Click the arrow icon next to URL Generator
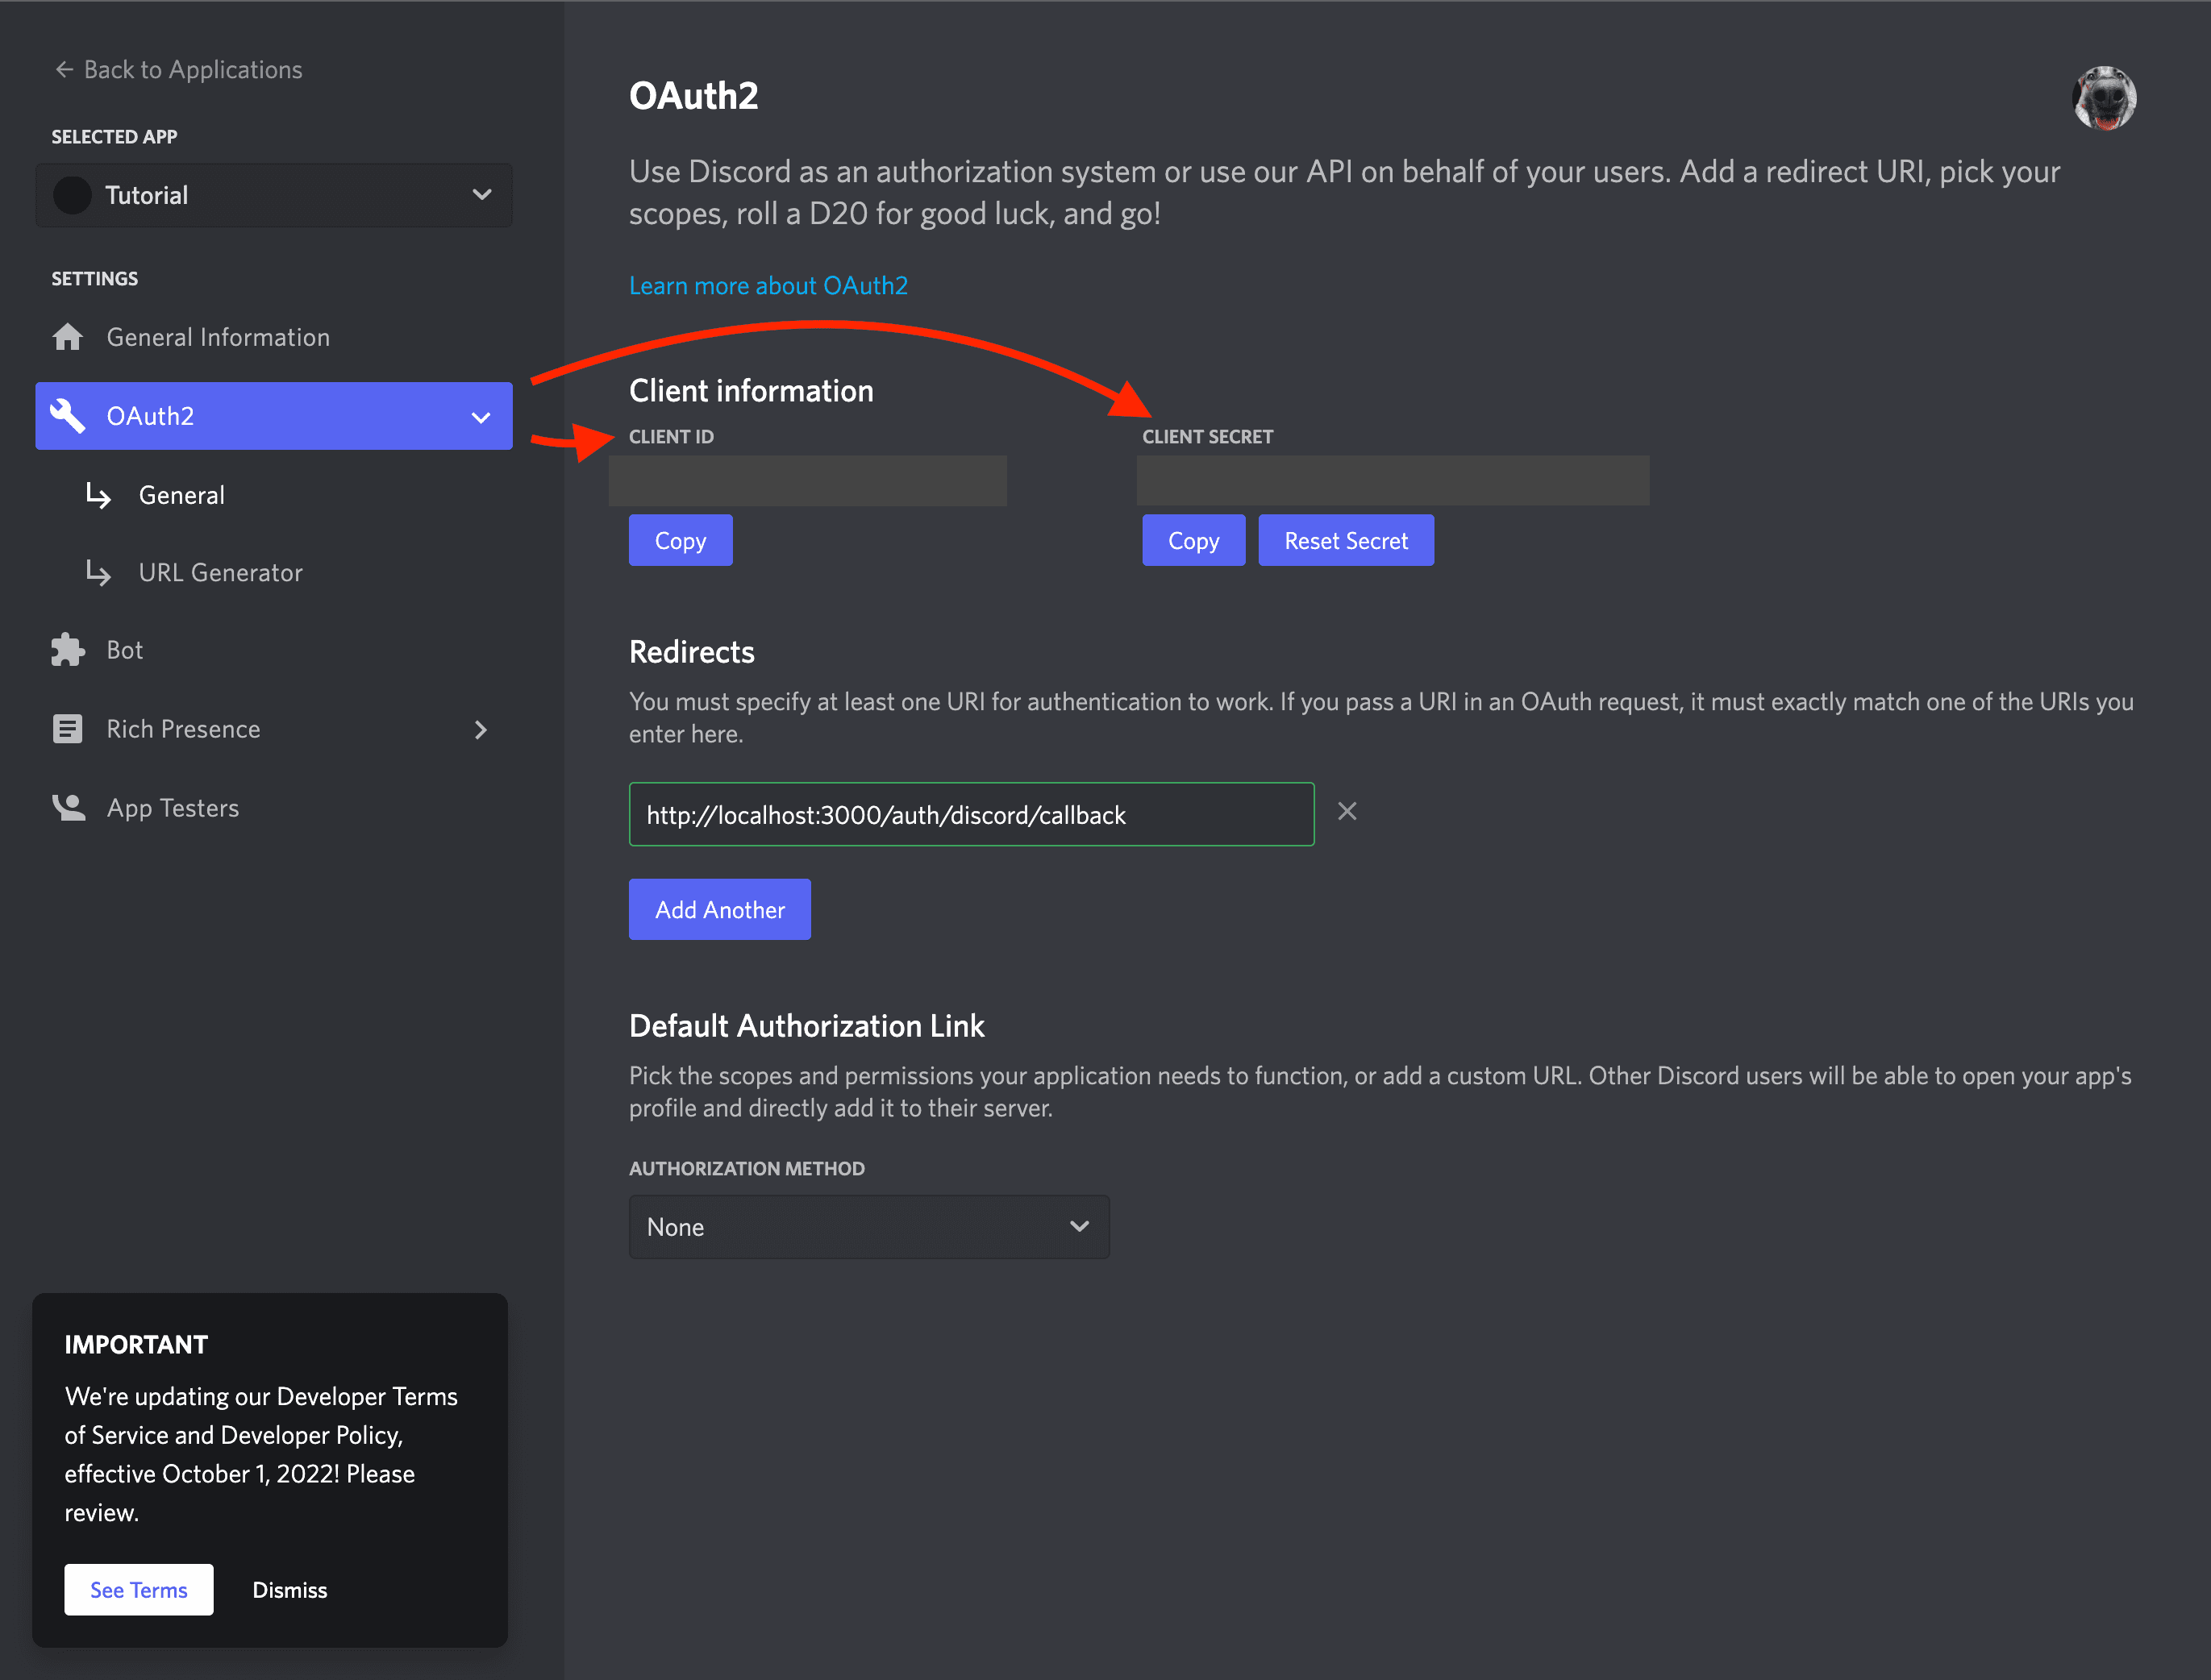This screenshot has width=2211, height=1680. (x=98, y=572)
